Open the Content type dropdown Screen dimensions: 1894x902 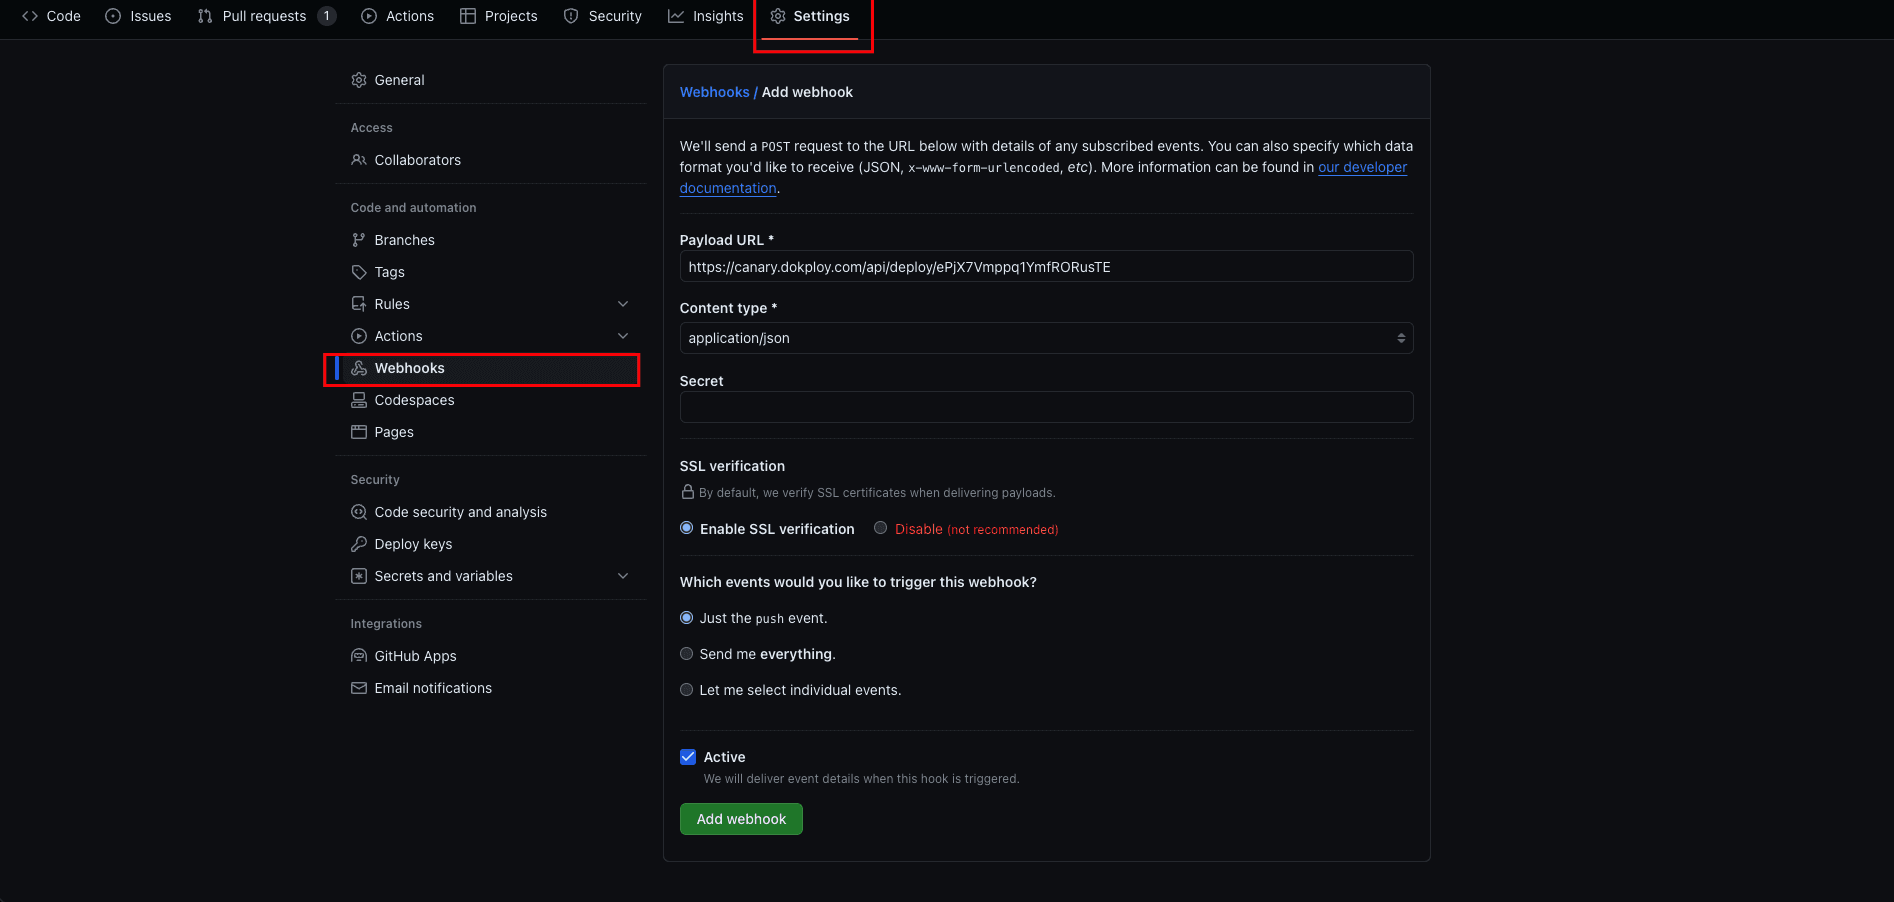[1046, 338]
